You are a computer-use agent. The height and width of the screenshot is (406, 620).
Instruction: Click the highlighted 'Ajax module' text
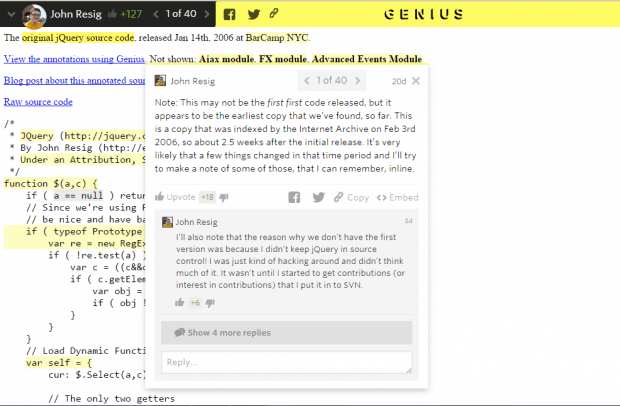click(x=226, y=59)
